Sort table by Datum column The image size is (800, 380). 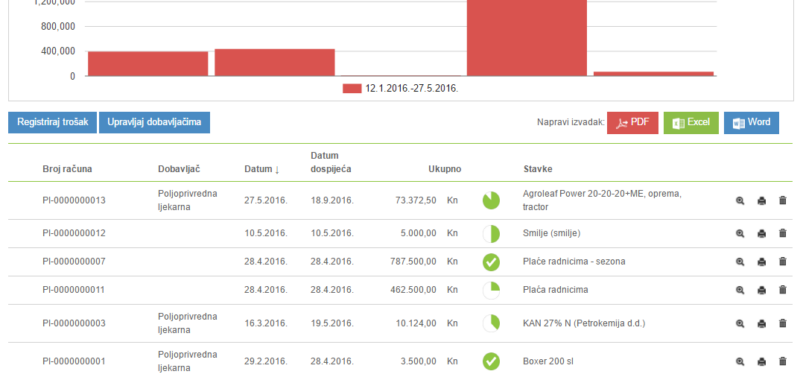pyautogui.click(x=262, y=169)
